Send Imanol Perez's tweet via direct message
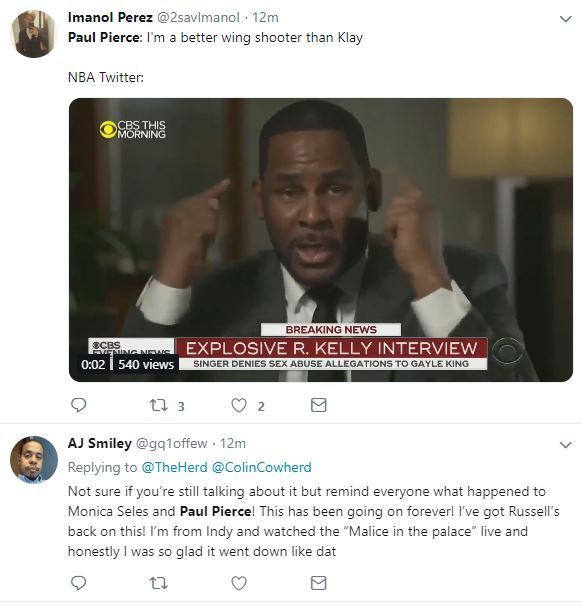This screenshot has width=582, height=607. click(319, 405)
